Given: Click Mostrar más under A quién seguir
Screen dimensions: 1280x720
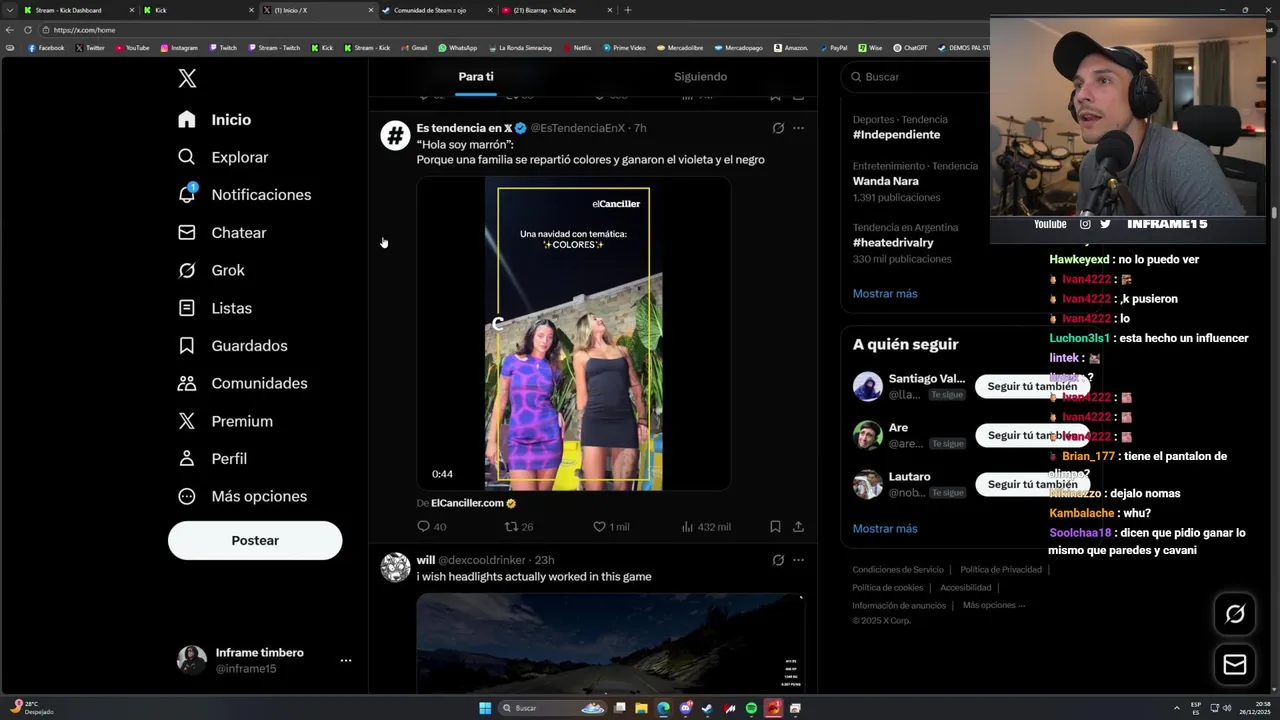Looking at the screenshot, I should (x=885, y=529).
